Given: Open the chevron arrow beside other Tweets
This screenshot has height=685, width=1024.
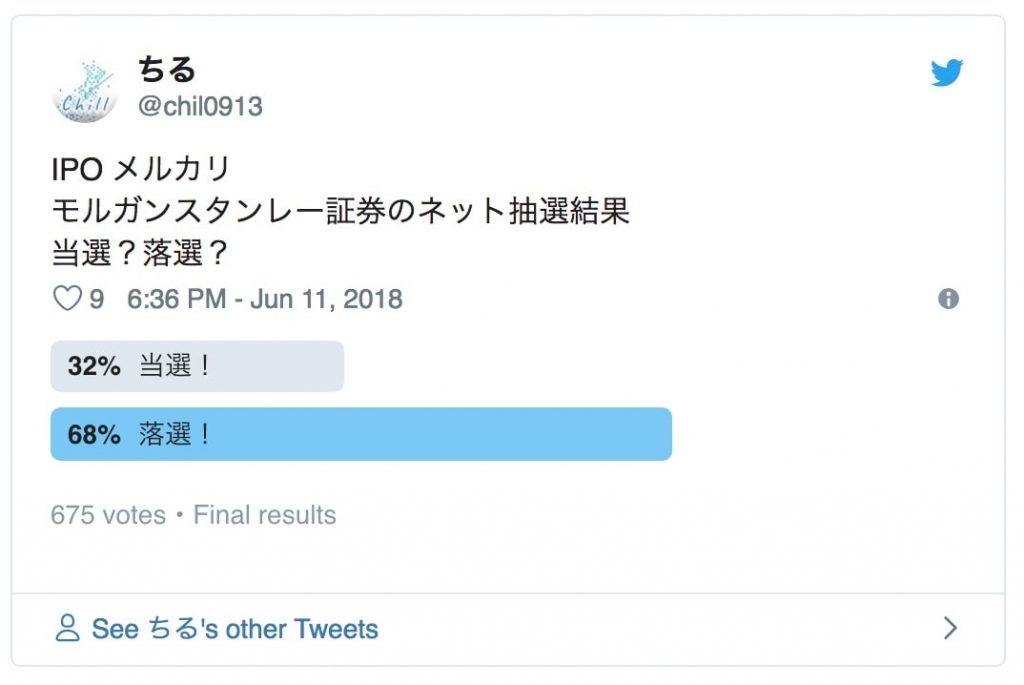Looking at the screenshot, I should point(950,628).
